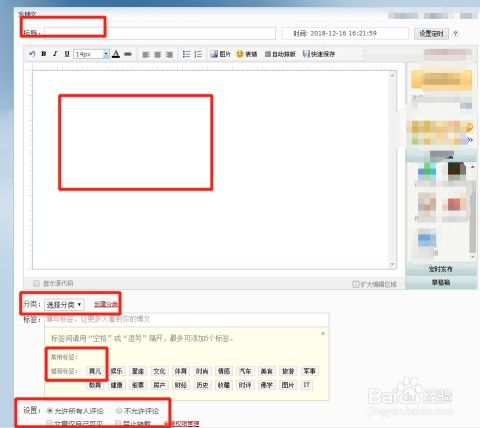This screenshot has height=428, width=480.
Task: Insert a hyperlink using the chain icon
Action: 128,54
